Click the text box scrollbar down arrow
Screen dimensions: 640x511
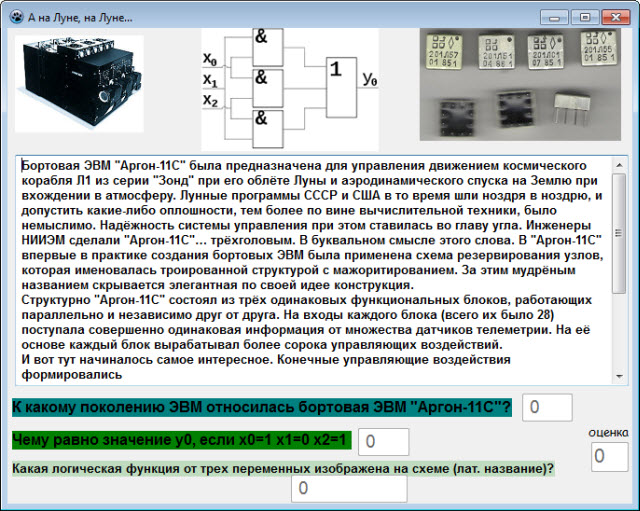[618, 375]
